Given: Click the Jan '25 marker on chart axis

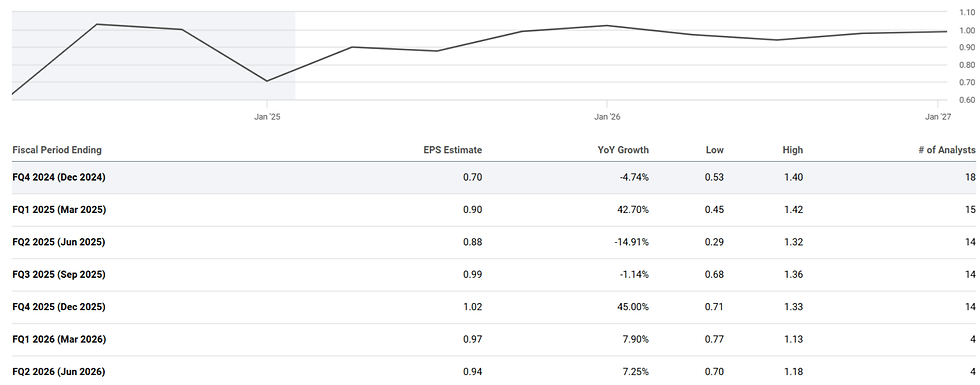Looking at the screenshot, I should click(267, 117).
